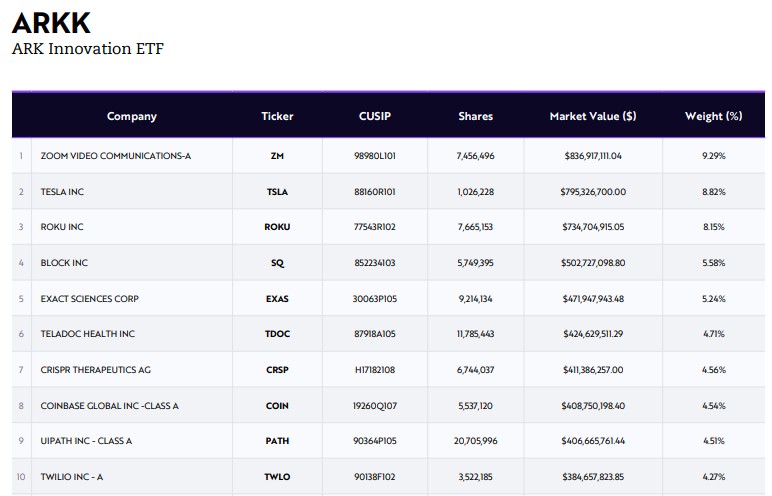The width and height of the screenshot is (772, 496).
Task: Select Exact Sciences Corp CUSIP 30063P105
Action: point(375,299)
